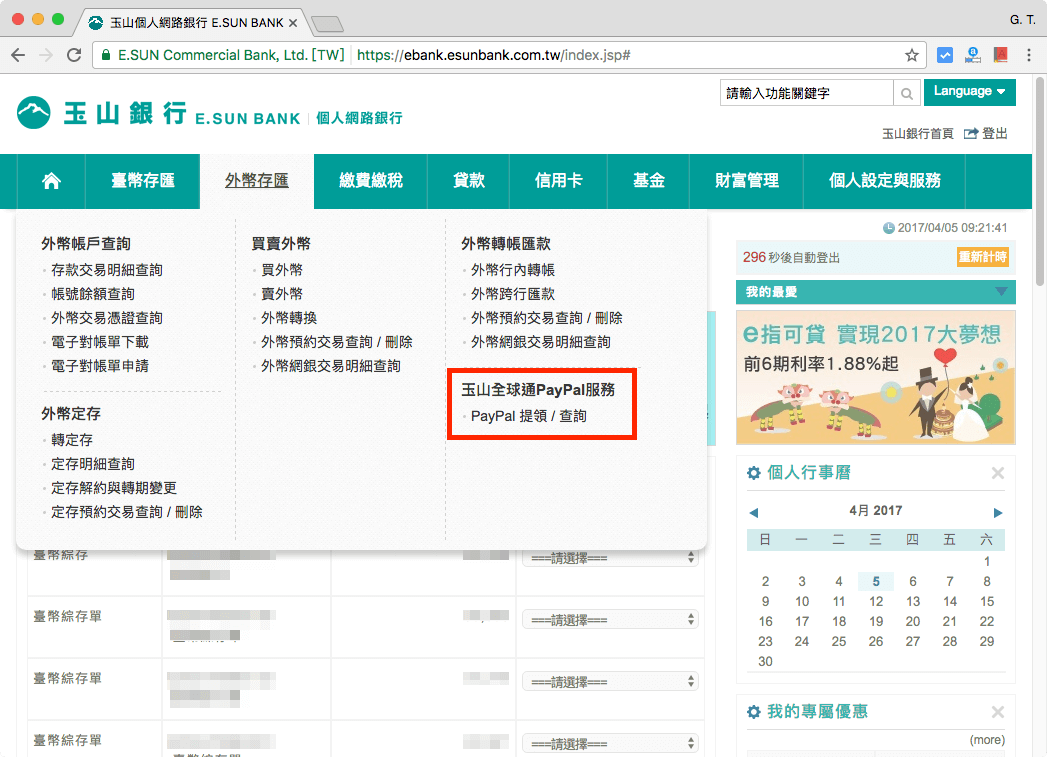Click PayPal 提領 / 查詢 link
This screenshot has height=757, width=1047.
point(529,415)
